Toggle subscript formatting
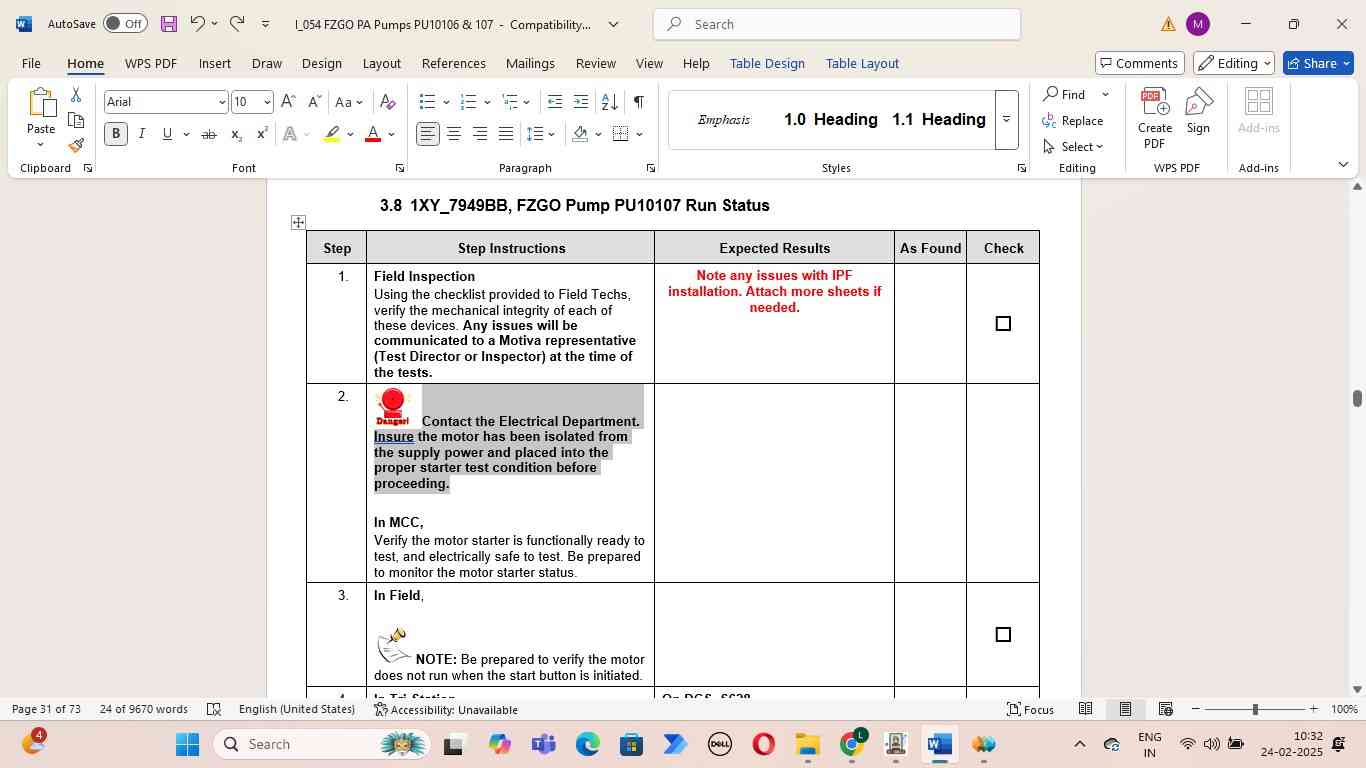Screen dimensions: 1366x768 point(236,134)
